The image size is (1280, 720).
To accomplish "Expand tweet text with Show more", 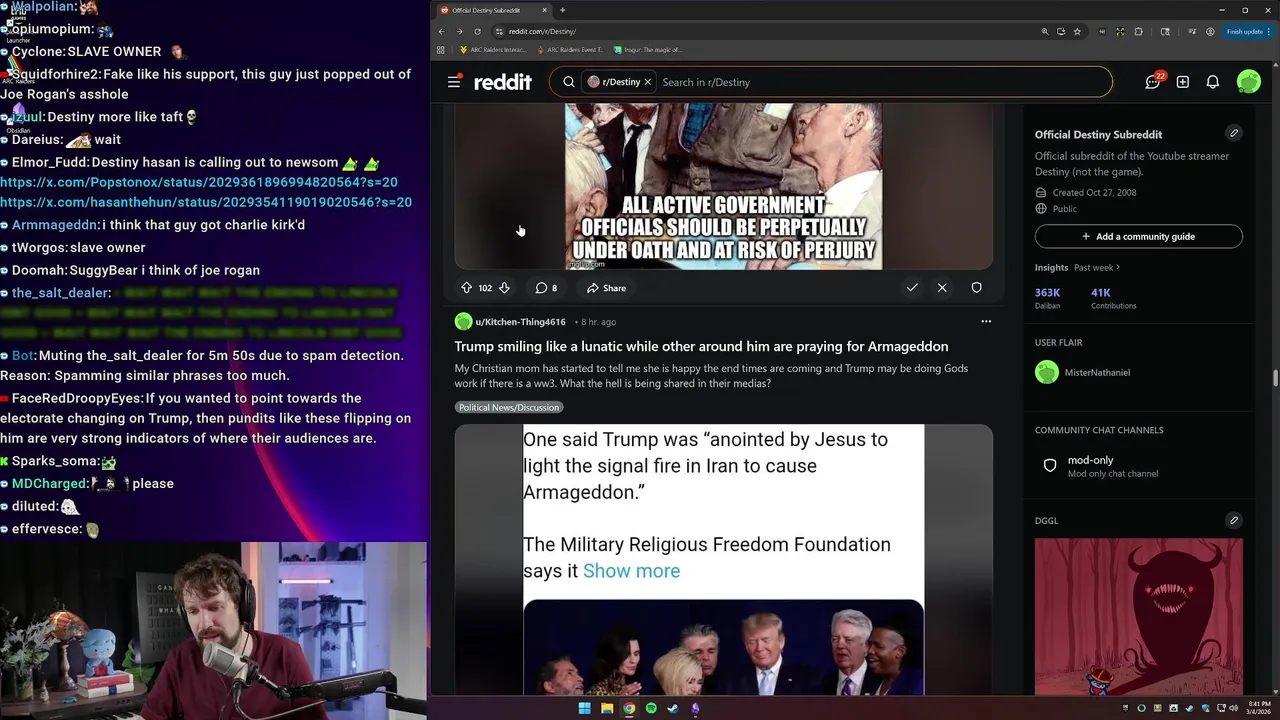I will click(x=631, y=571).
